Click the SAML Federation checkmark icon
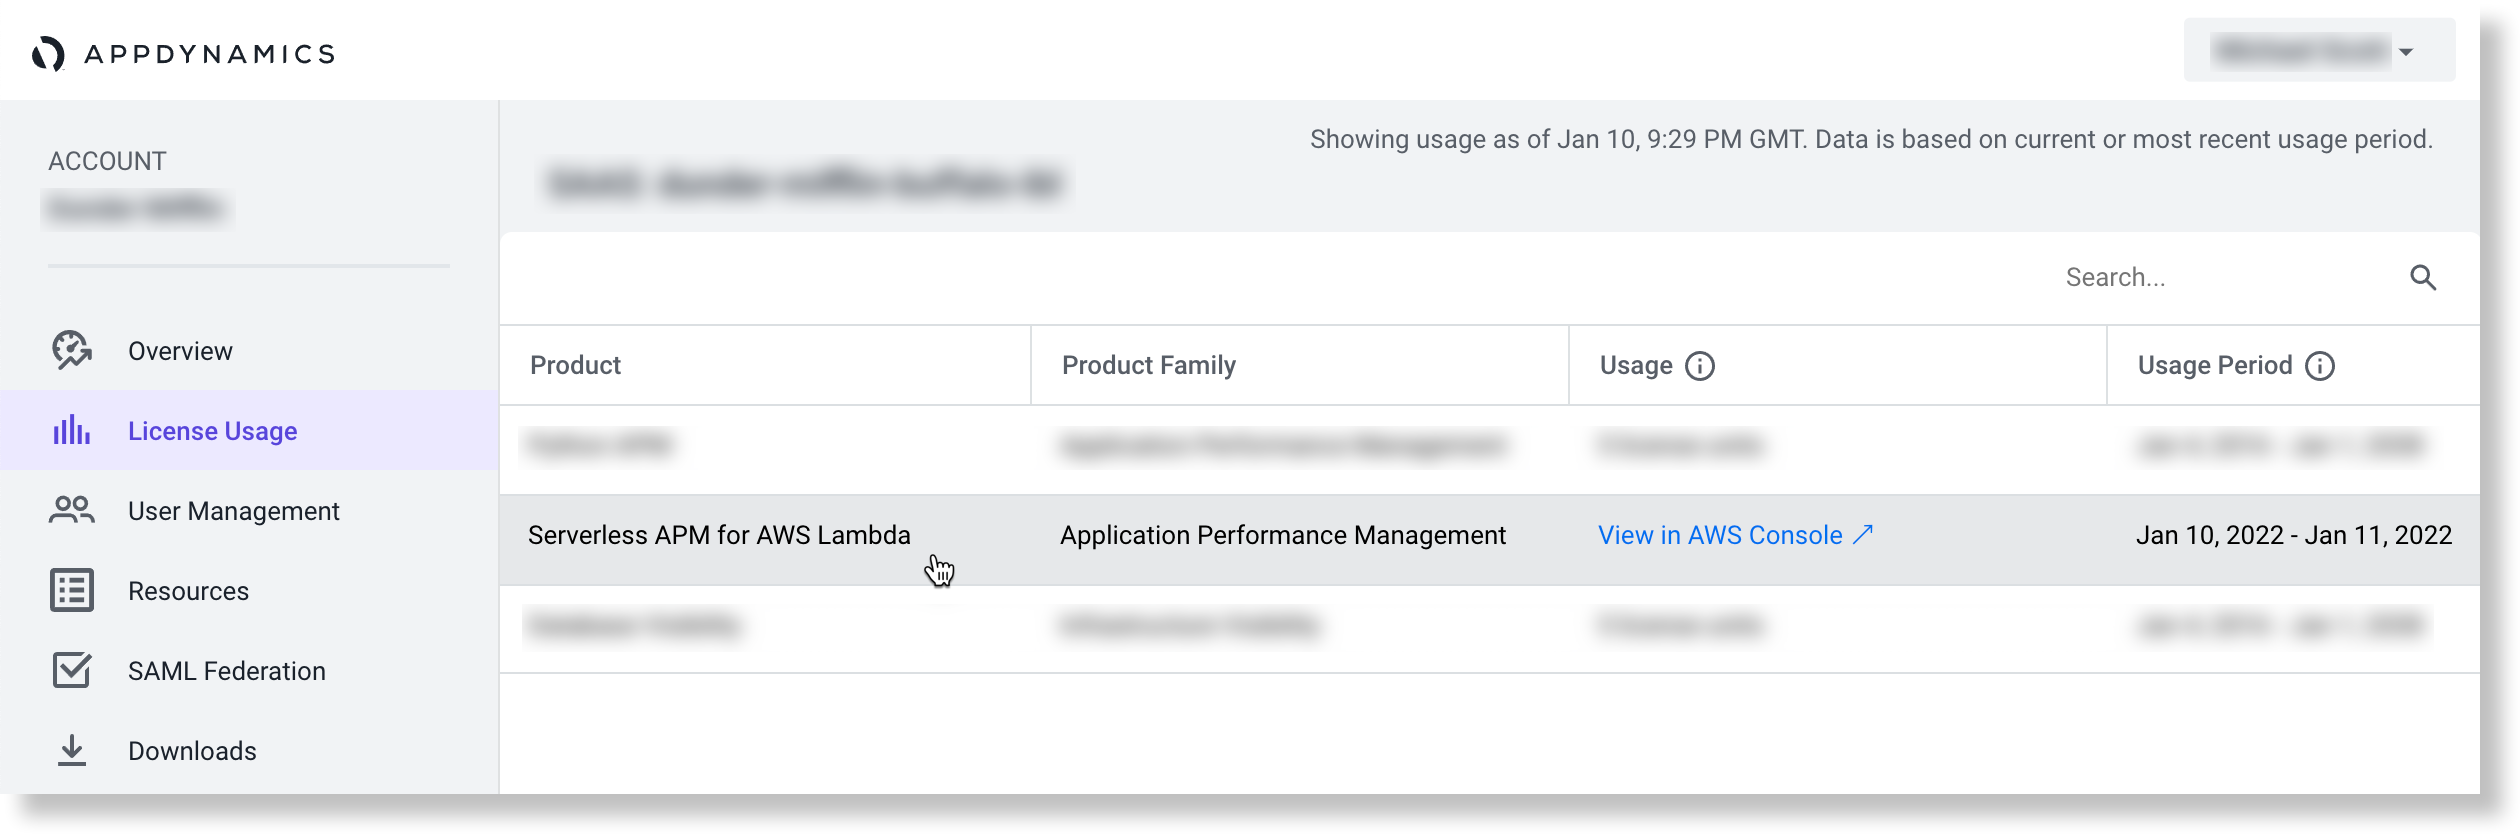The height and width of the screenshot is (834, 2520). [72, 670]
